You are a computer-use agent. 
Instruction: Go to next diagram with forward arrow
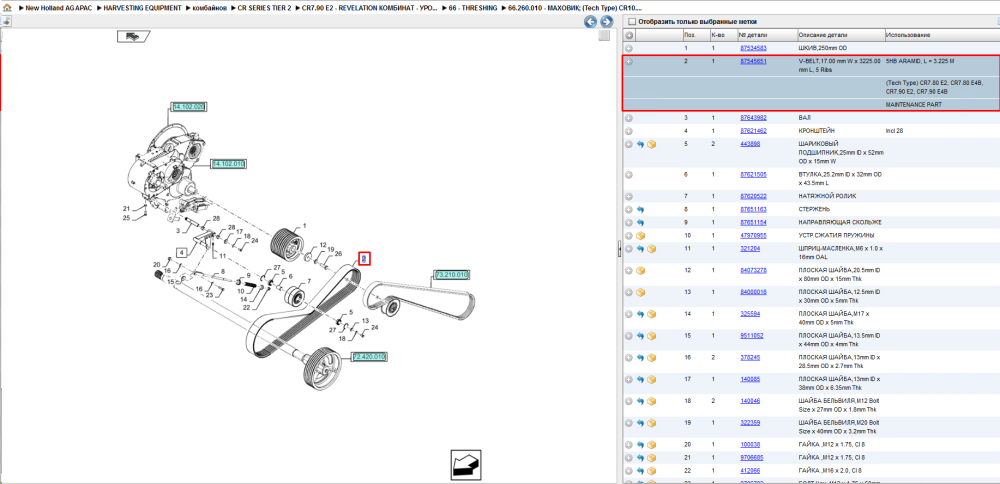pyautogui.click(x=606, y=22)
